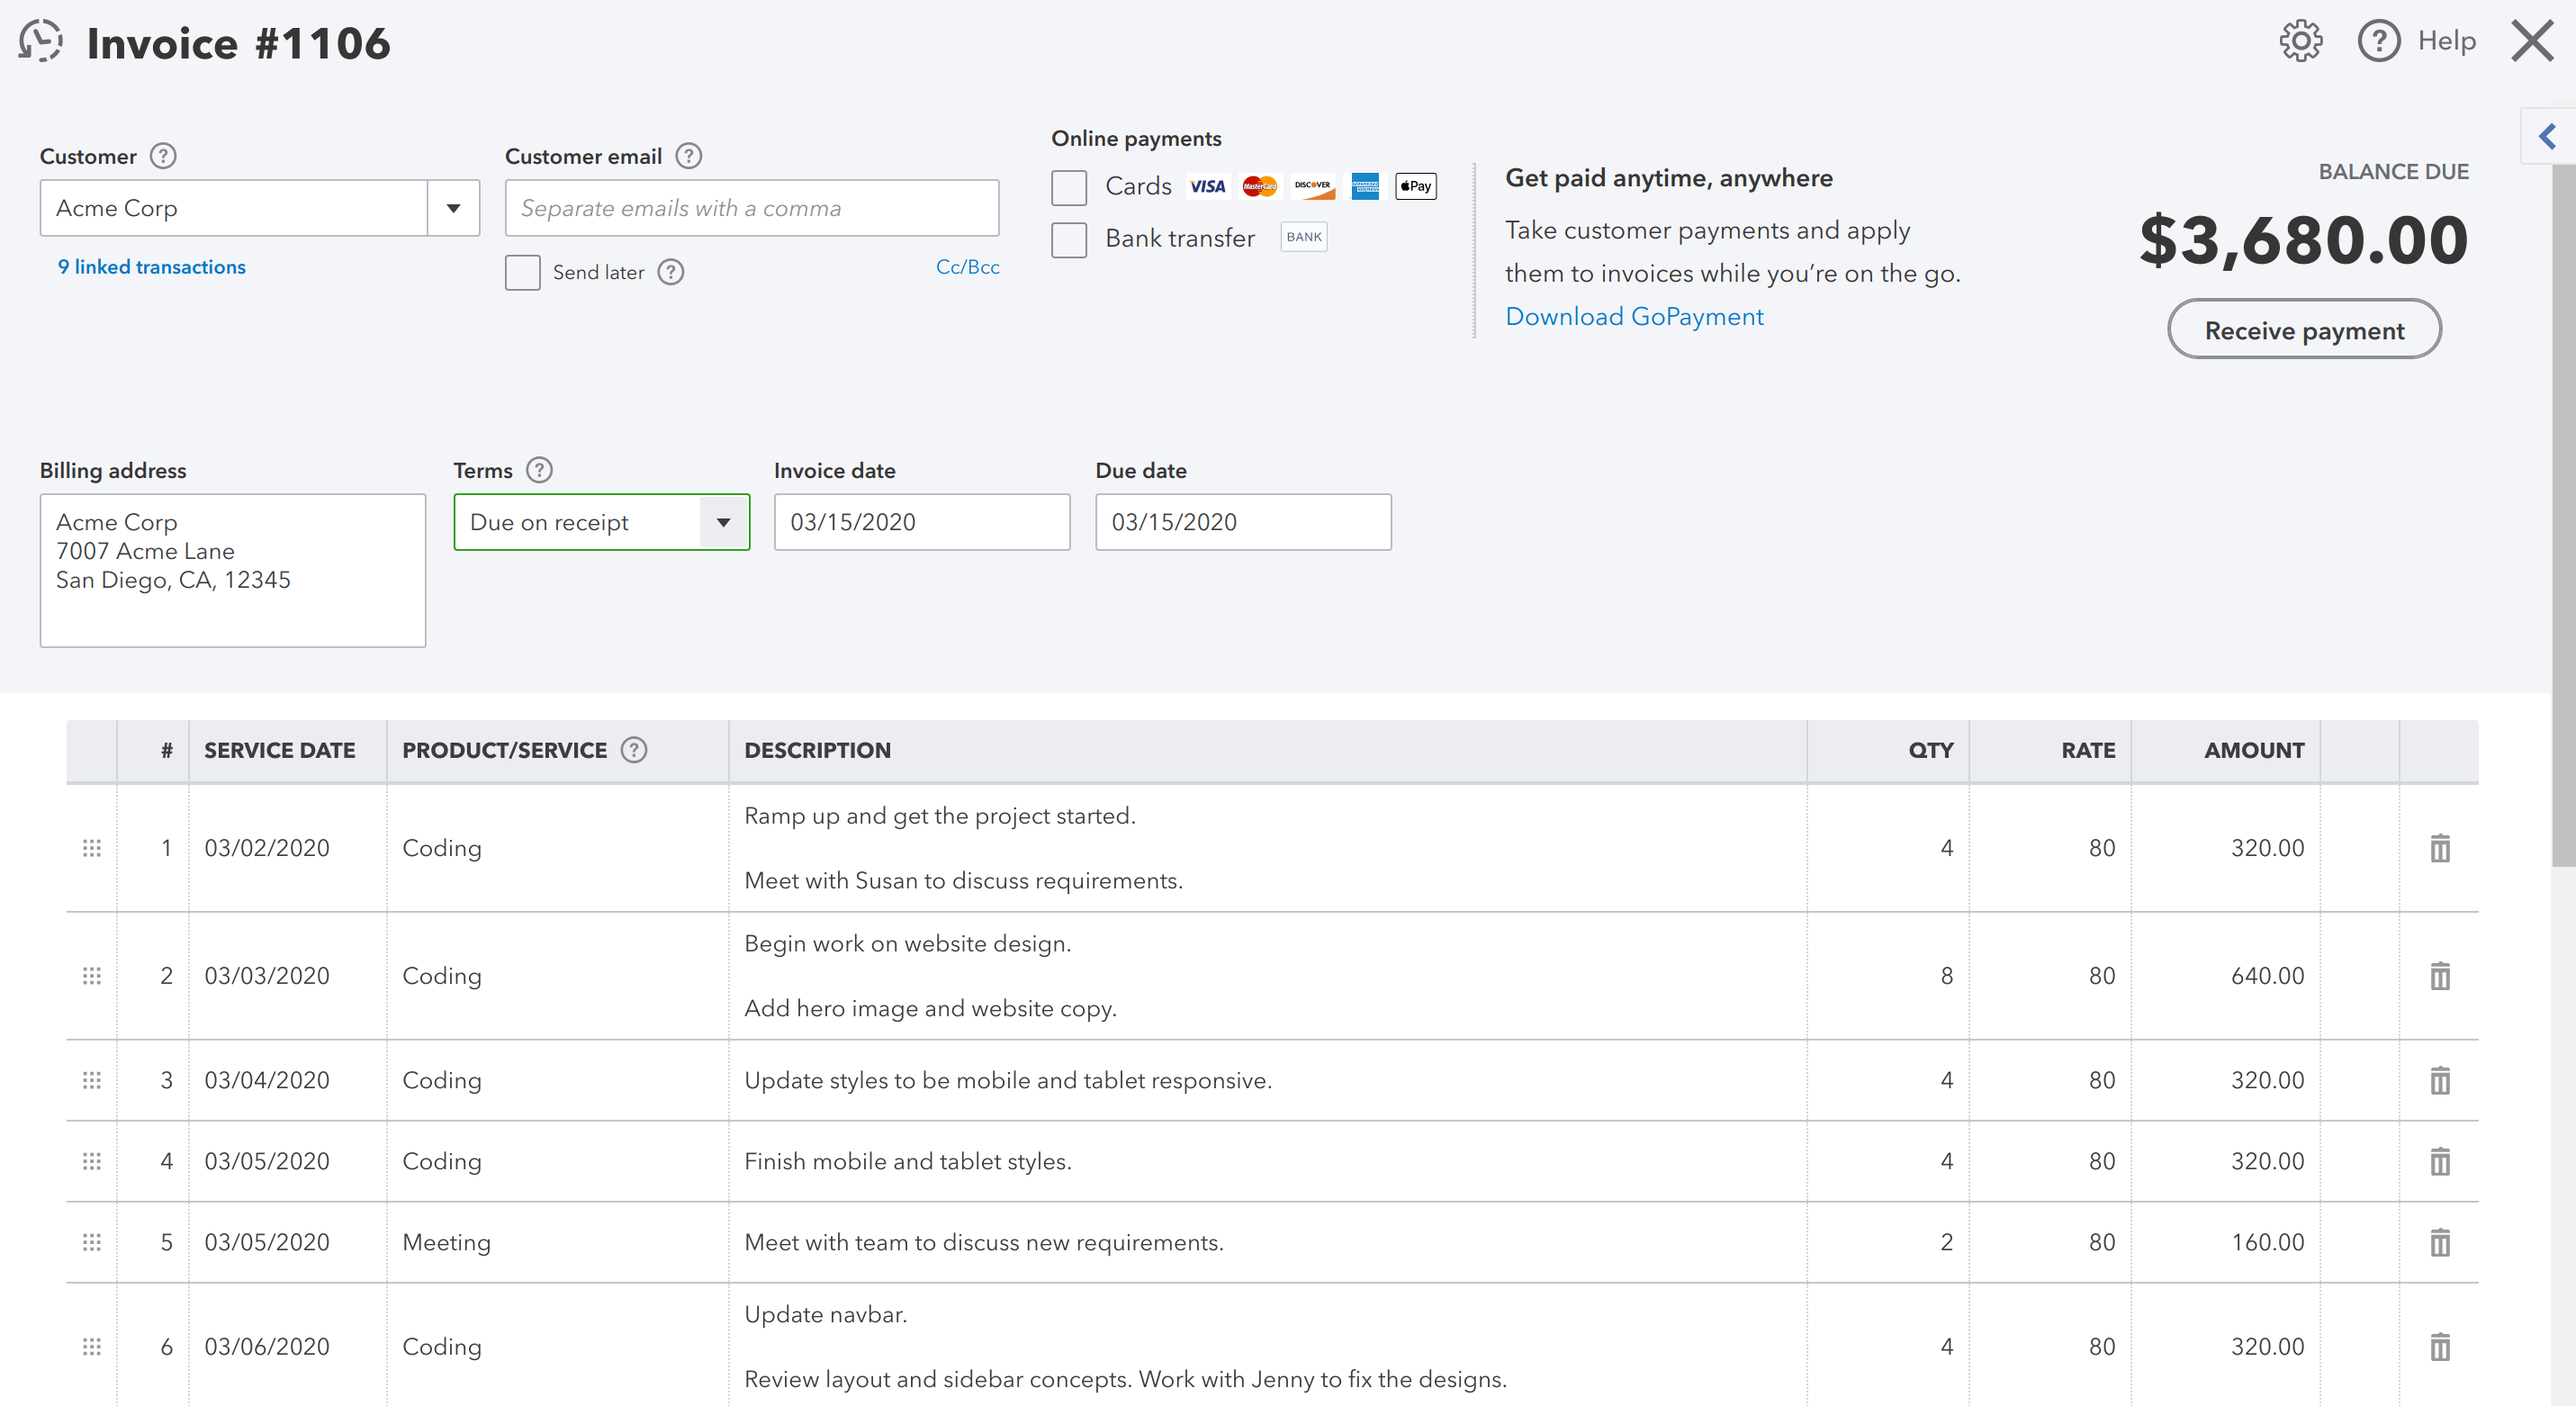Delete the Meeting line via trash icon
The height and width of the screenshot is (1406, 2576).
coord(2440,1243)
